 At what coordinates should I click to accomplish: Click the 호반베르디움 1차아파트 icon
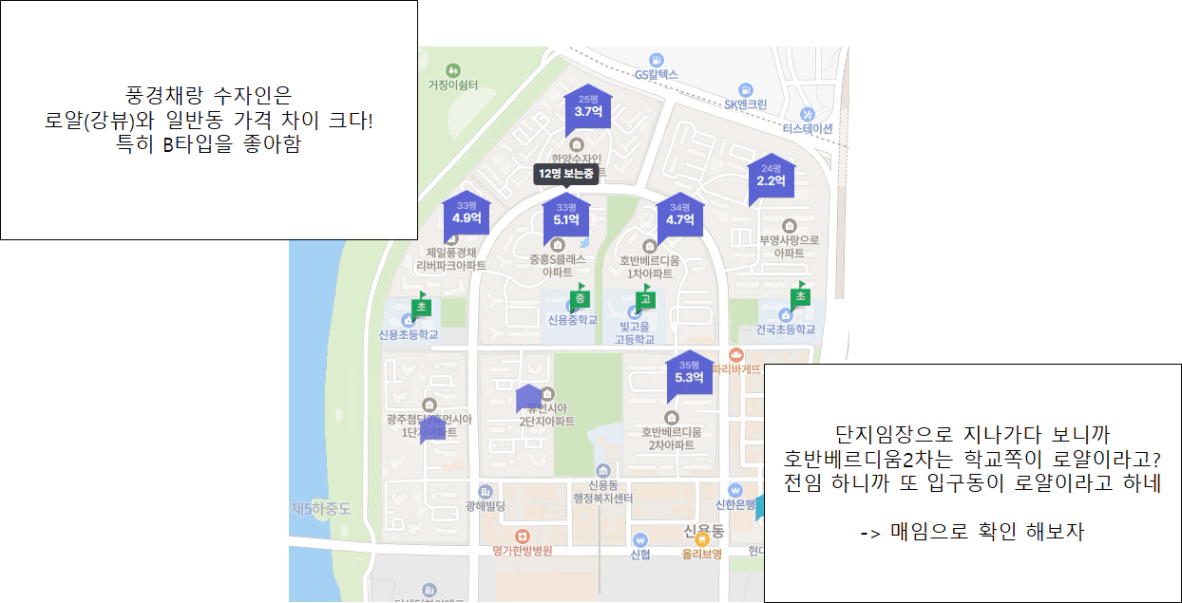pos(650,245)
